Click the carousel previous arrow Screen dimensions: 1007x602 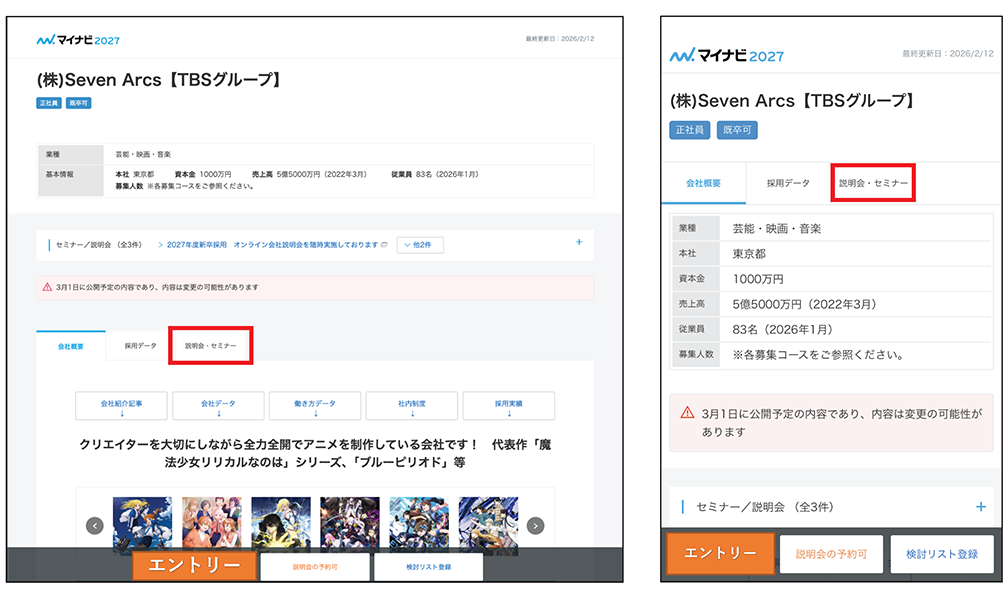coord(95,524)
